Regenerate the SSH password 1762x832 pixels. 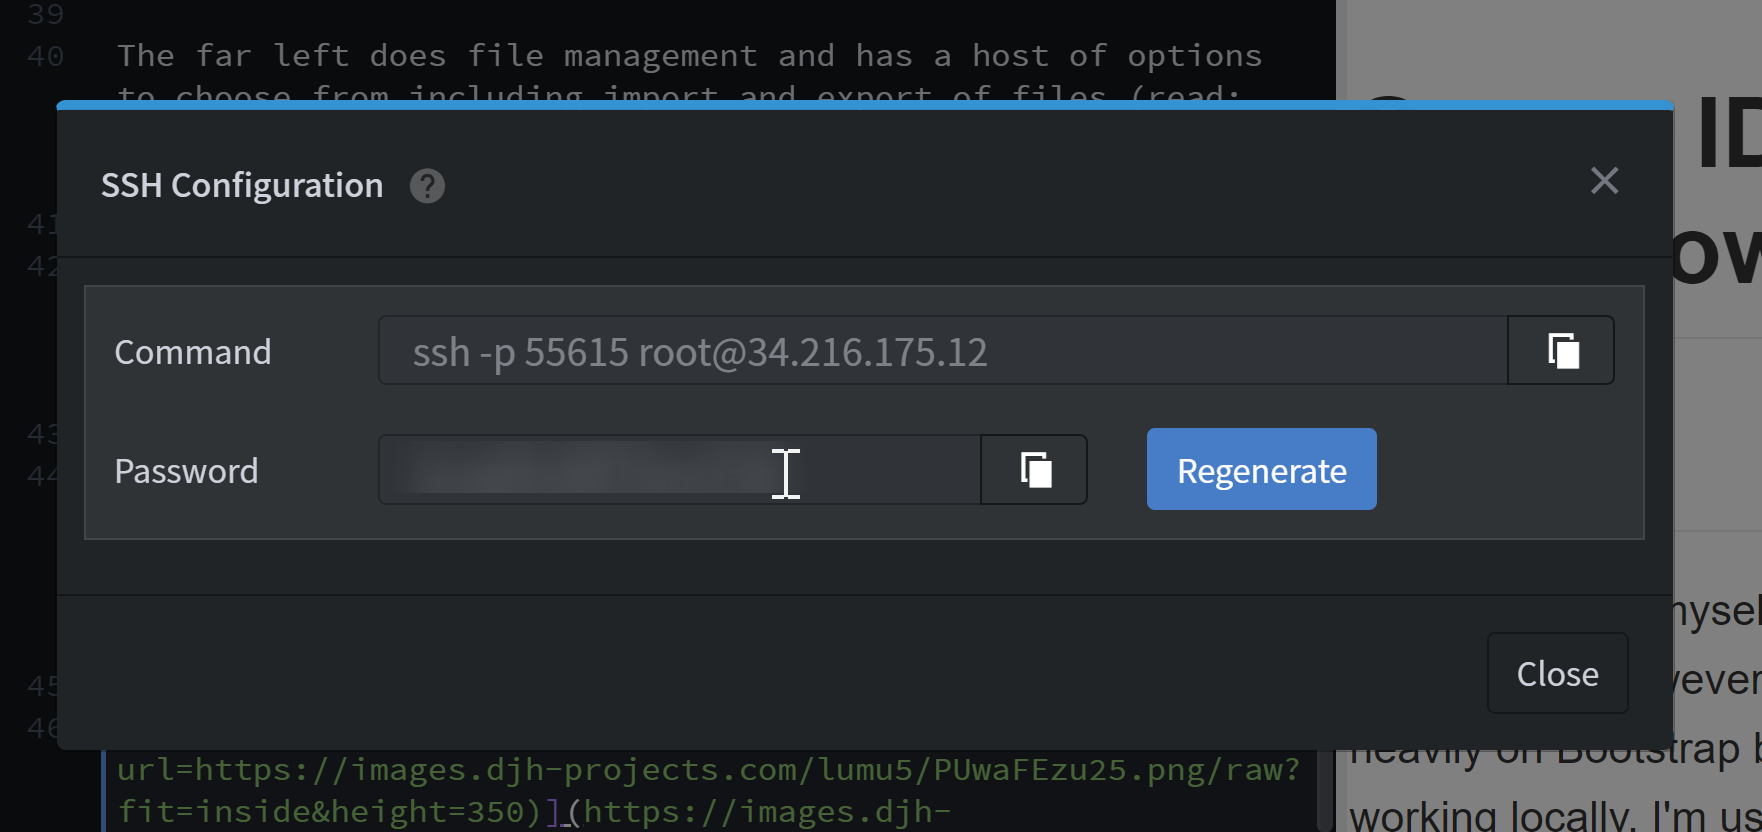(1261, 470)
